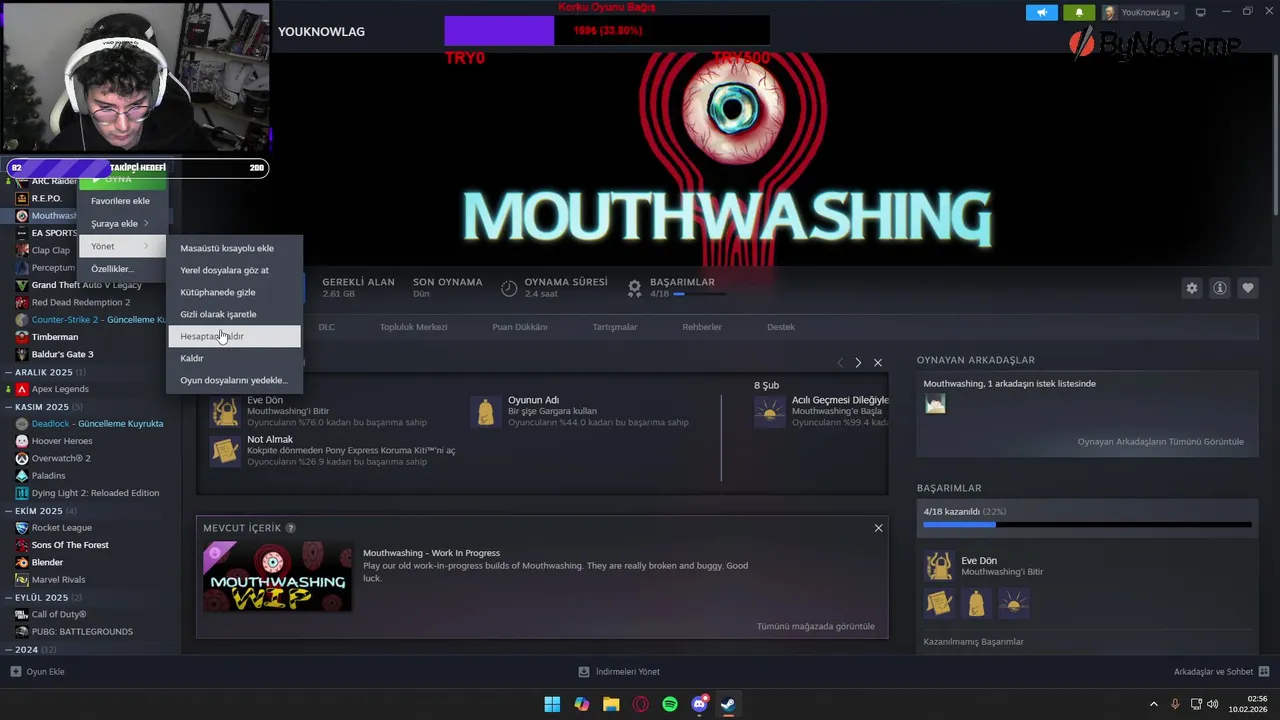This screenshot has width=1280, height=720.
Task: Select Gizli olarak işaretle option
Action: click(x=234, y=314)
